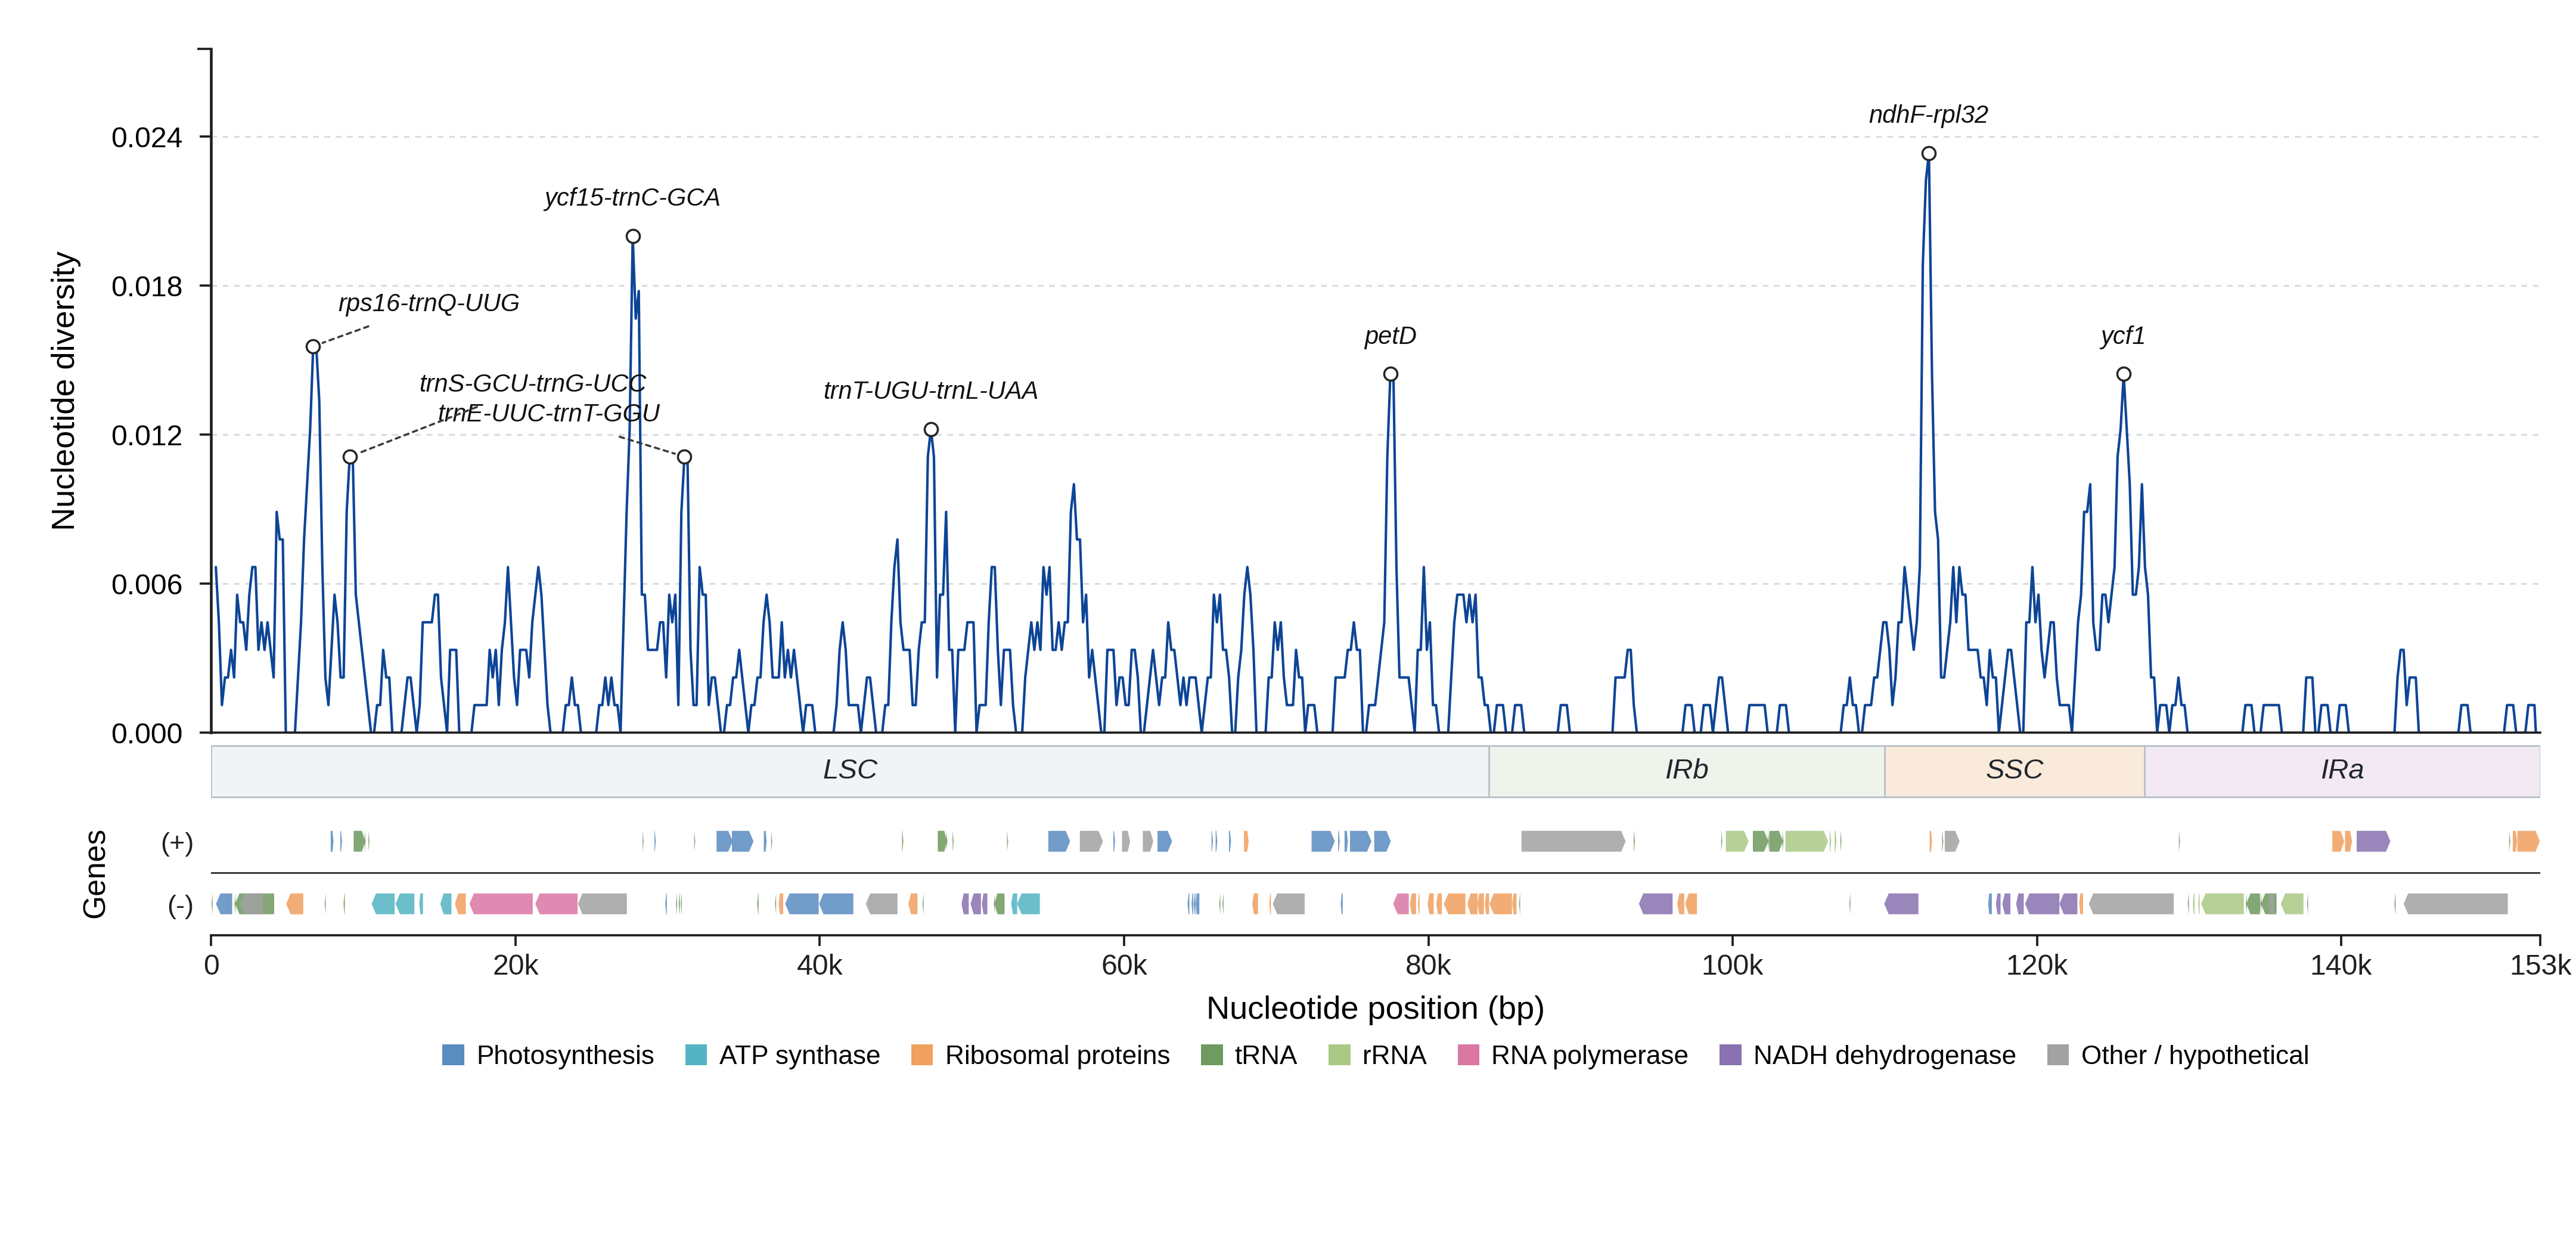Click the 0.006 y-axis tick label

click(147, 585)
